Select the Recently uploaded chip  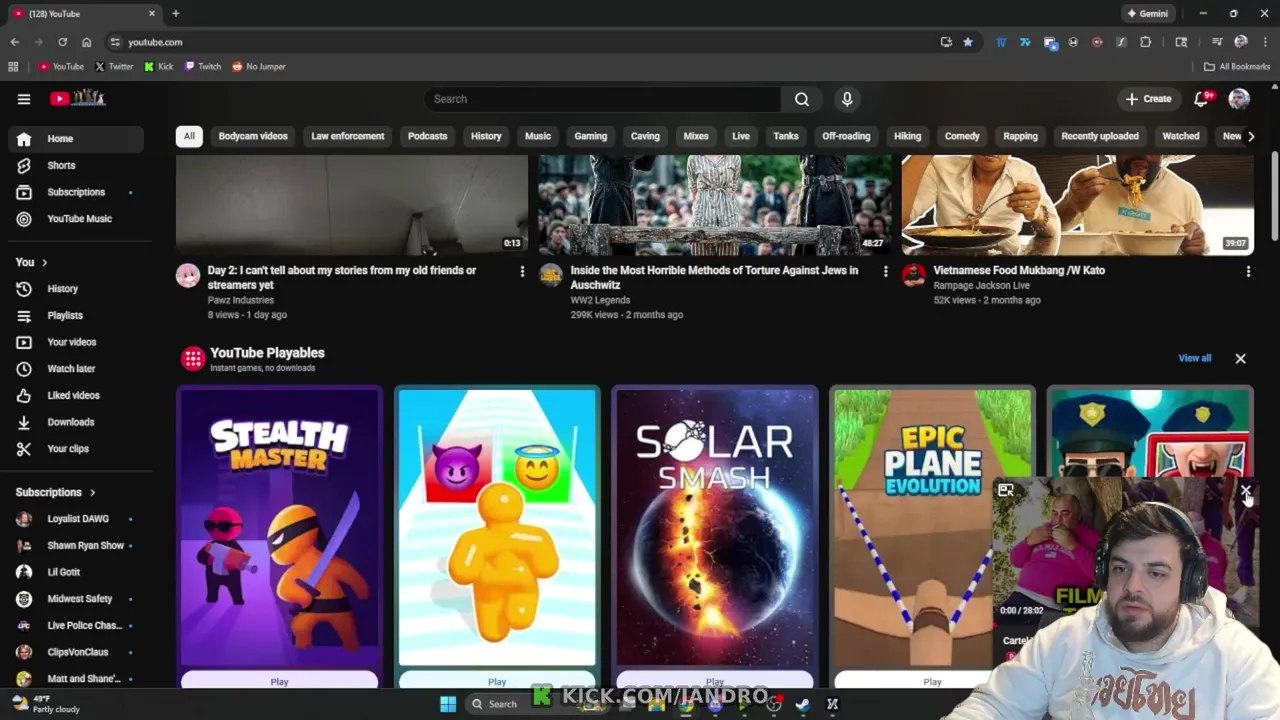(x=1099, y=136)
